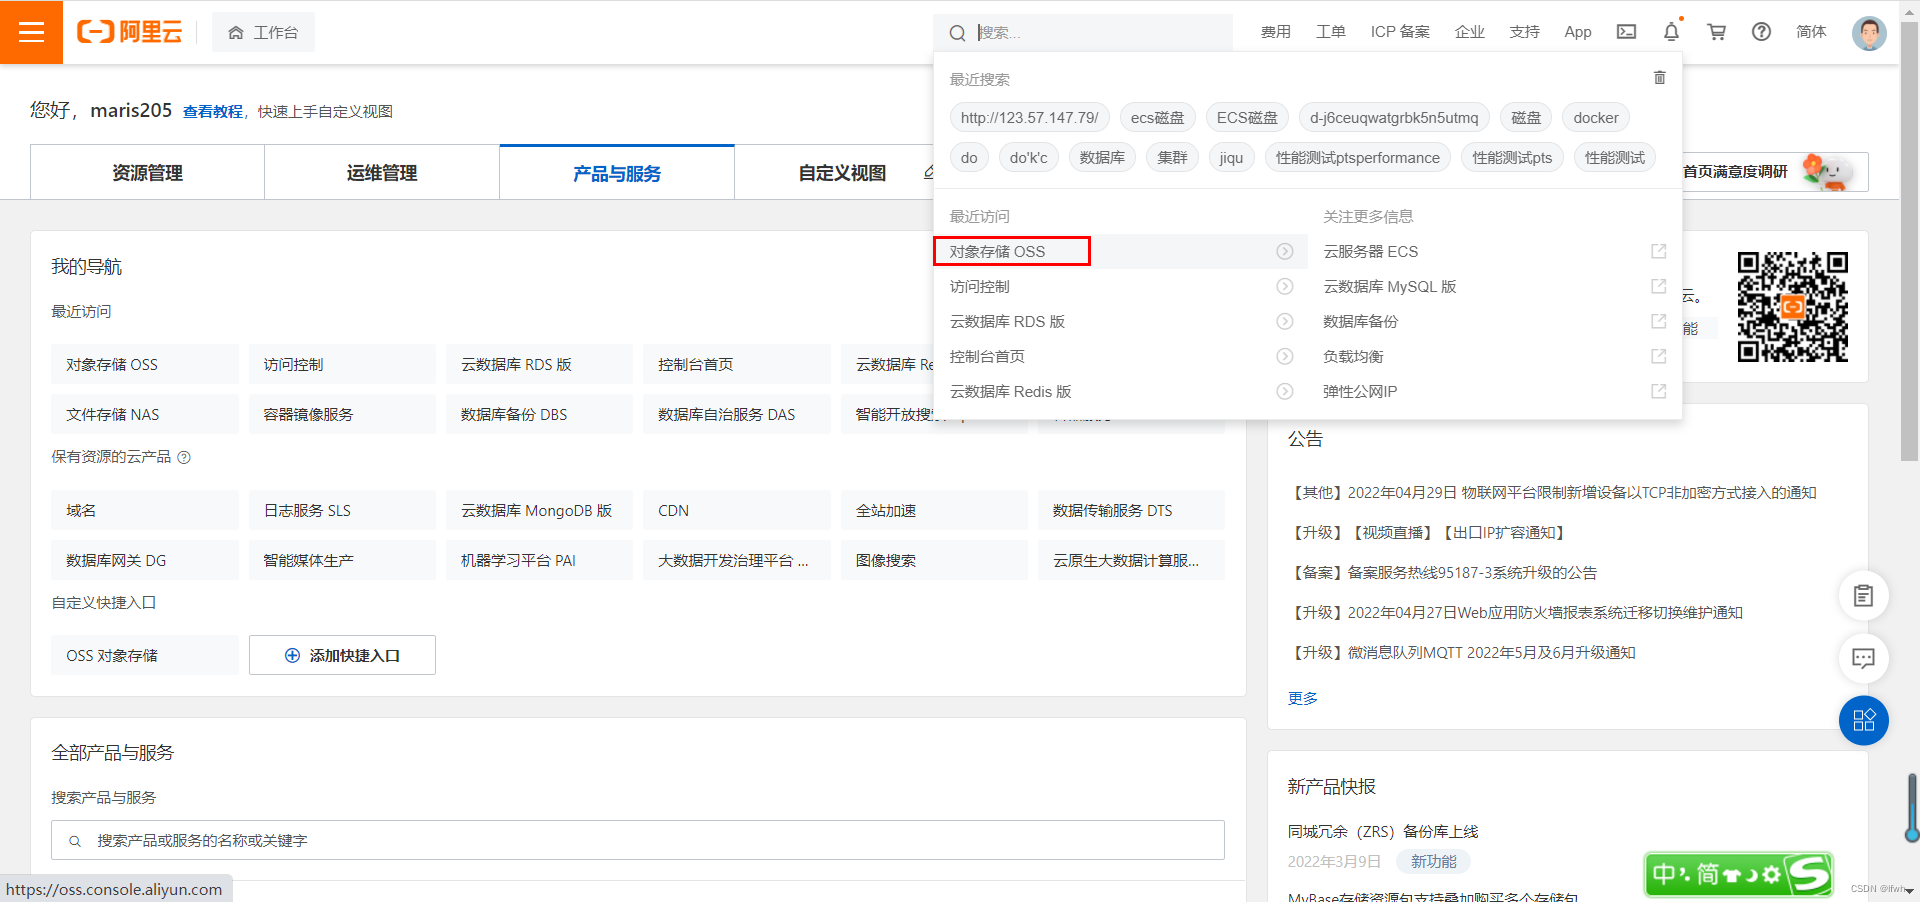The width and height of the screenshot is (1920, 902).
Task: Switch to the 资源管理 tab
Action: [146, 172]
